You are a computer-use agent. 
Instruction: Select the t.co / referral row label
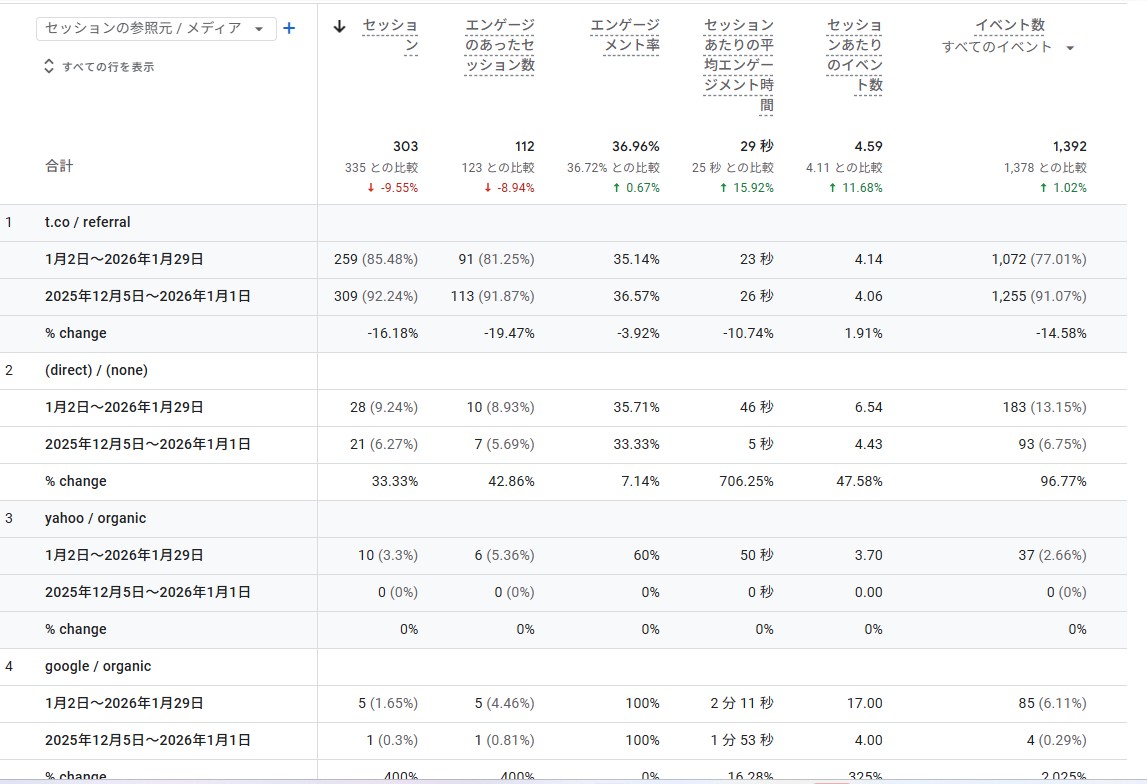[88, 222]
